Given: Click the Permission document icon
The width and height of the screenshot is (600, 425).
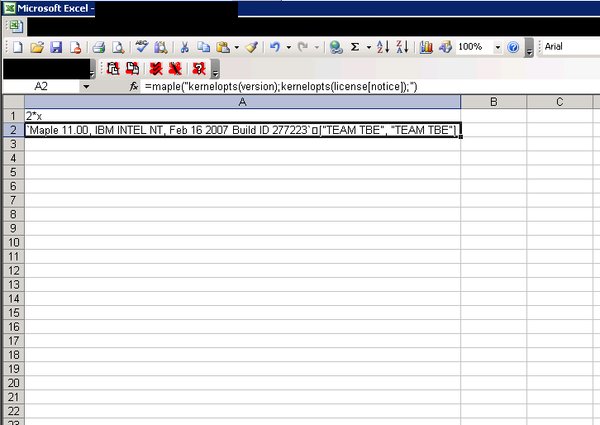Looking at the screenshot, I should pyautogui.click(x=75, y=47).
